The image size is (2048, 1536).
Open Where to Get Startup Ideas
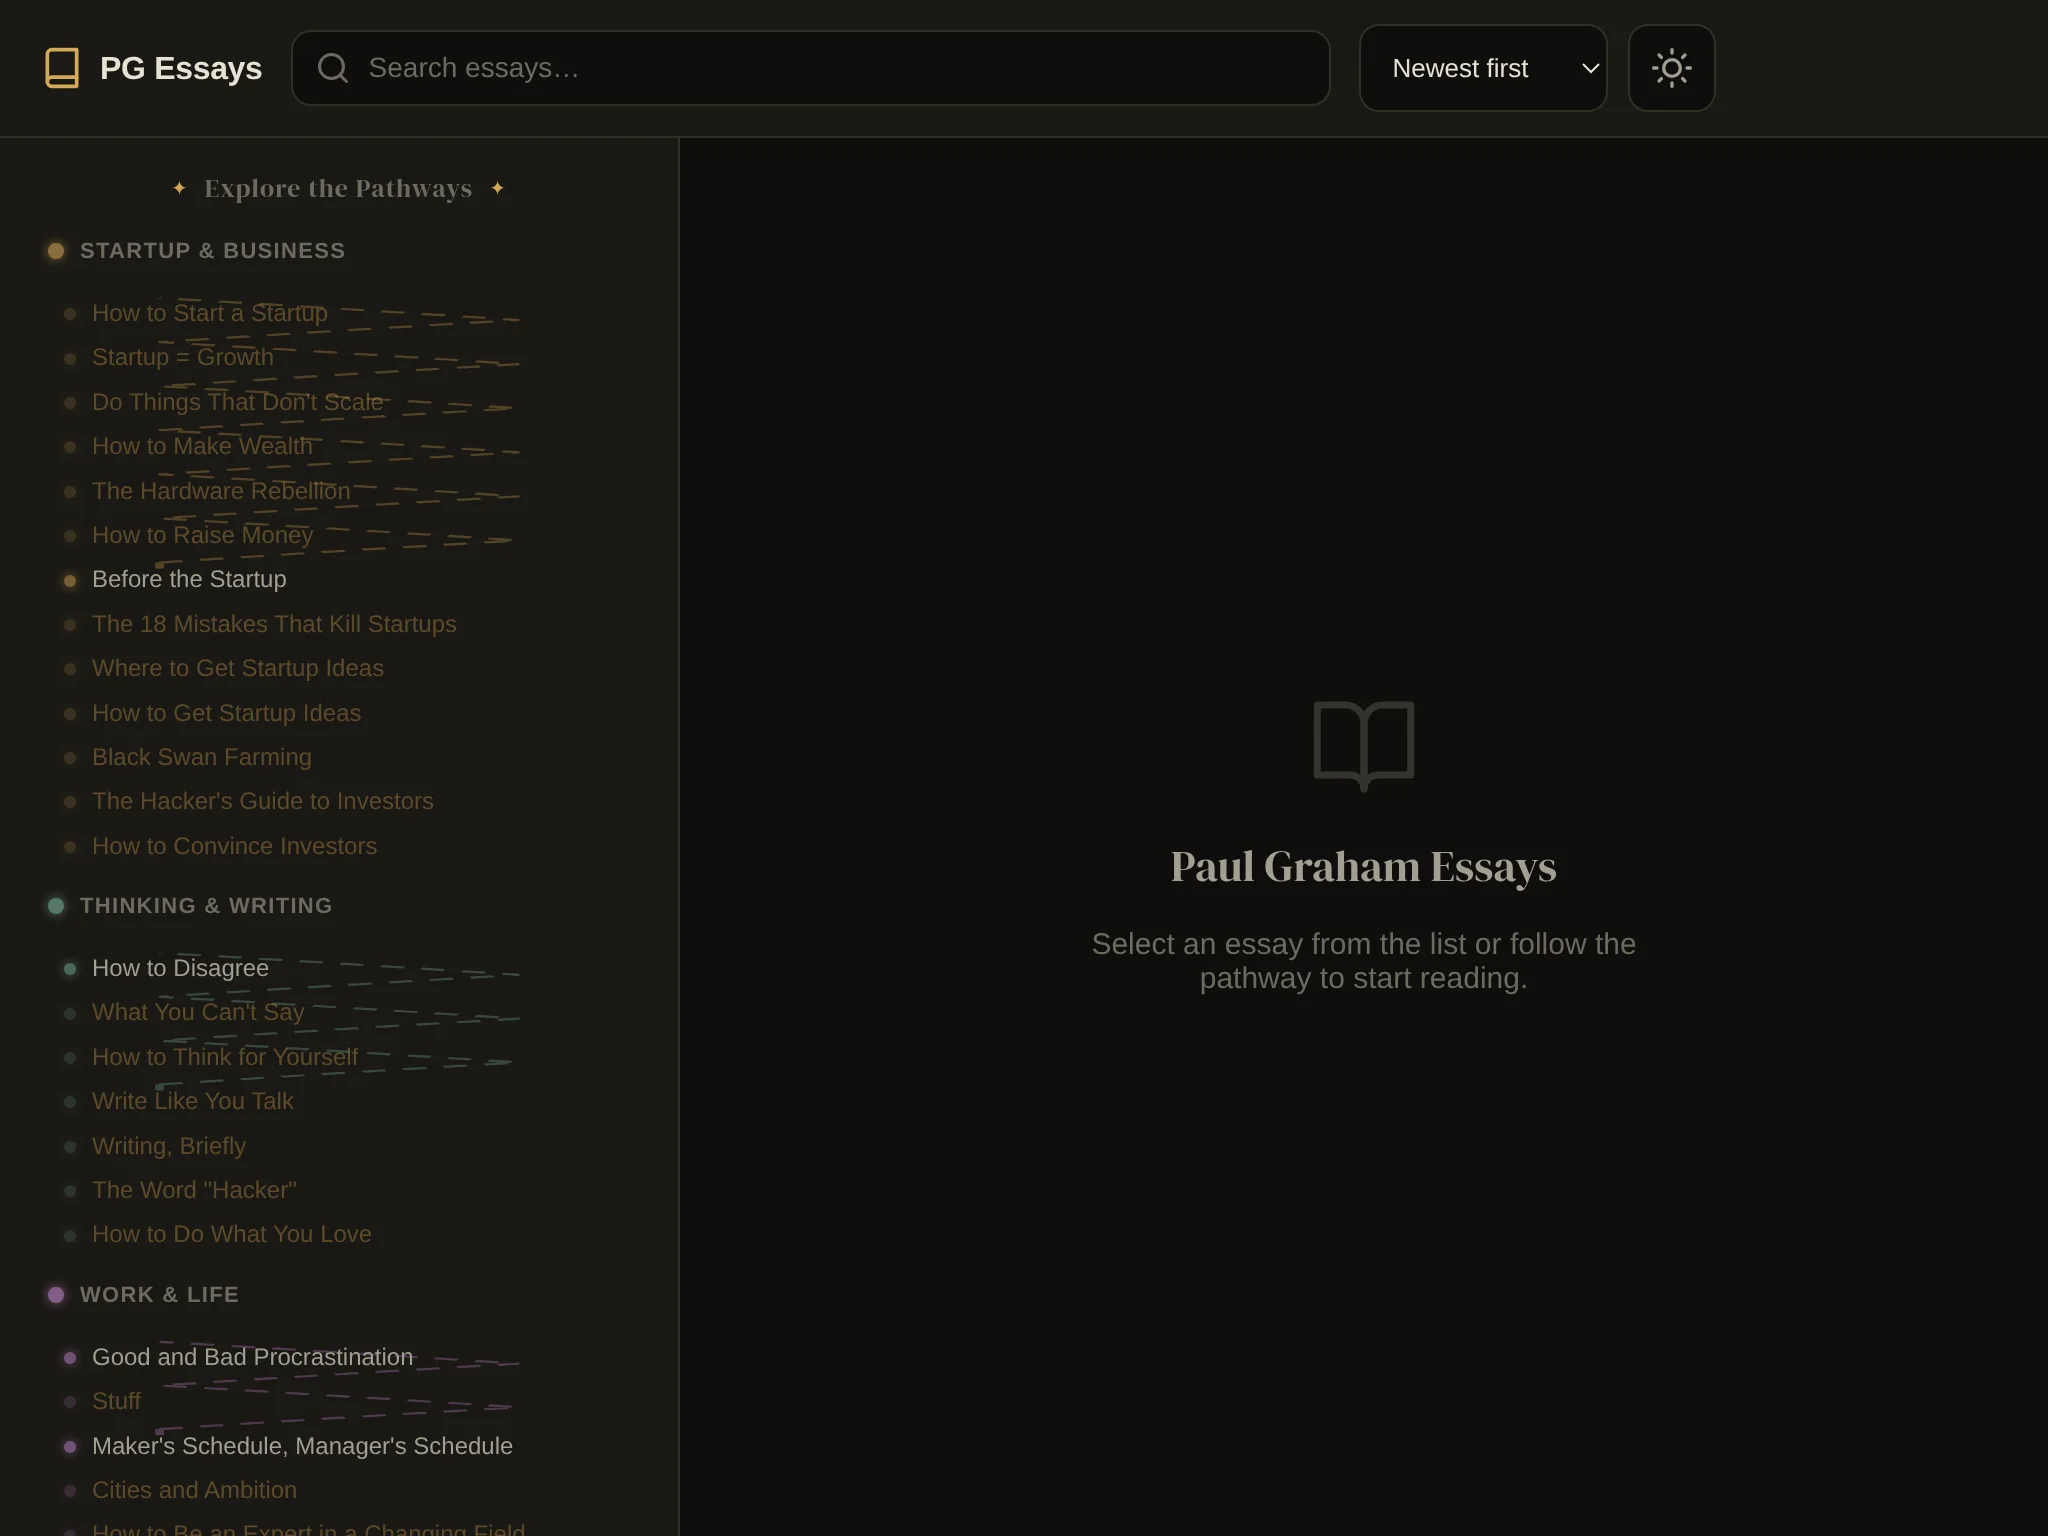238,668
